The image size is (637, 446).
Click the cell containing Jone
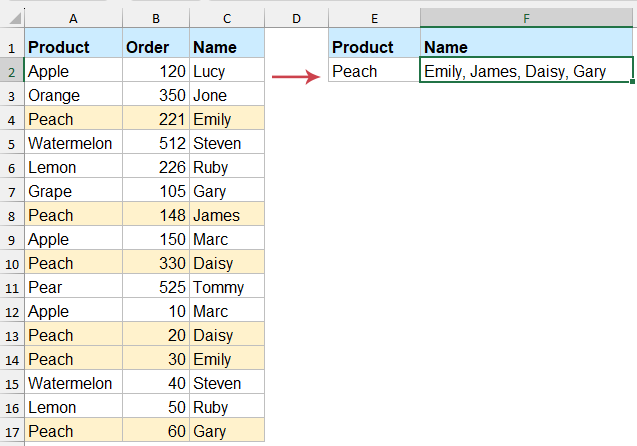tap(227, 96)
